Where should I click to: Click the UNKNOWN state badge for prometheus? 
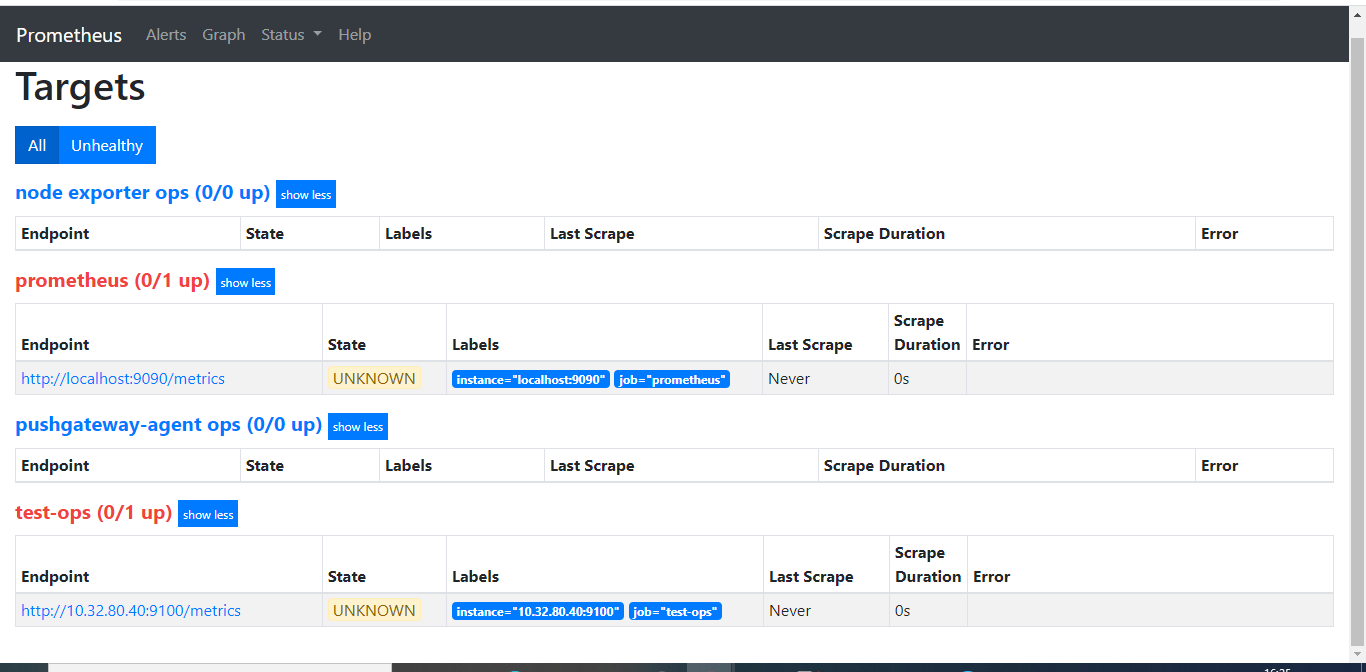coord(374,378)
